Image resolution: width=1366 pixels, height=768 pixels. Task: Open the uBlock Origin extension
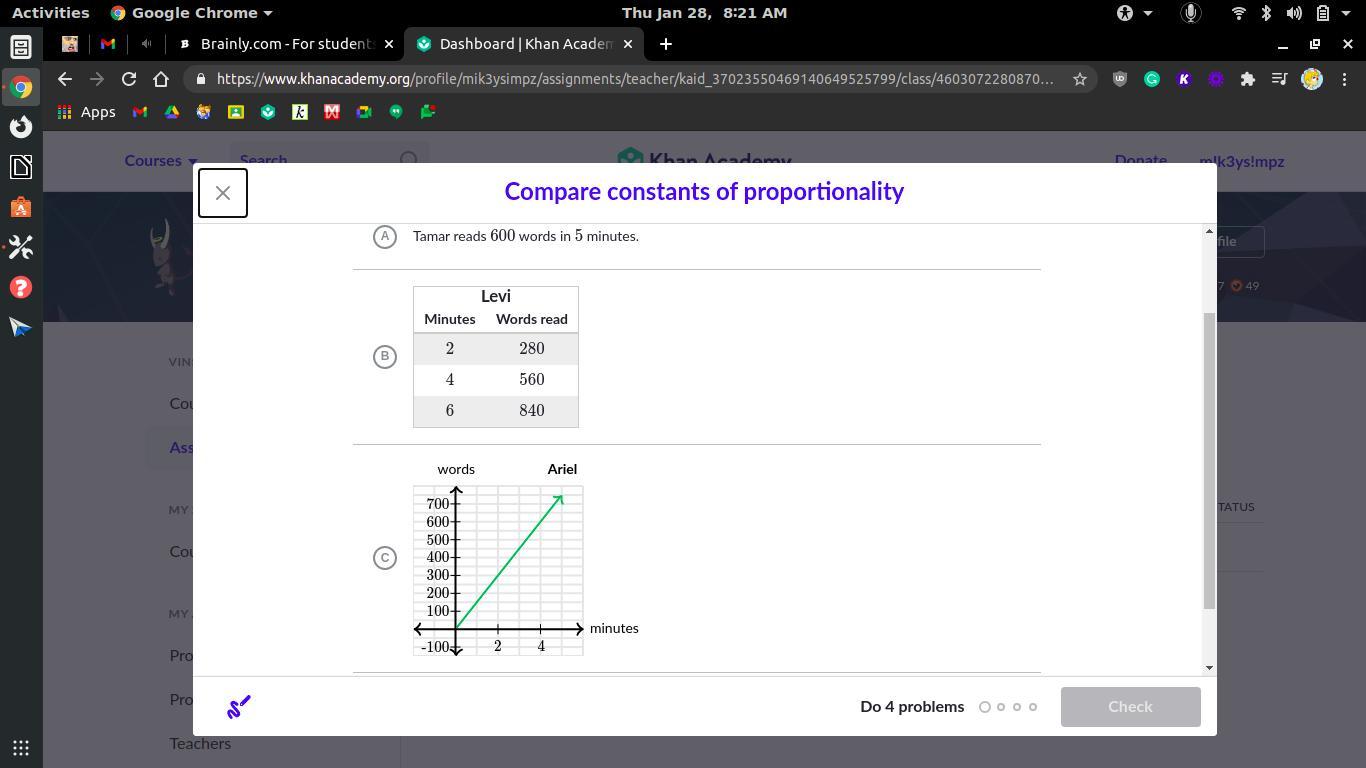click(1120, 79)
